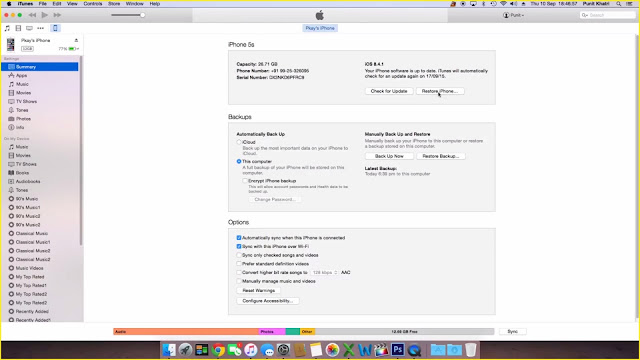640x360 pixels.
Task: Click the play button
Action: pyautogui.click(x=45, y=15)
